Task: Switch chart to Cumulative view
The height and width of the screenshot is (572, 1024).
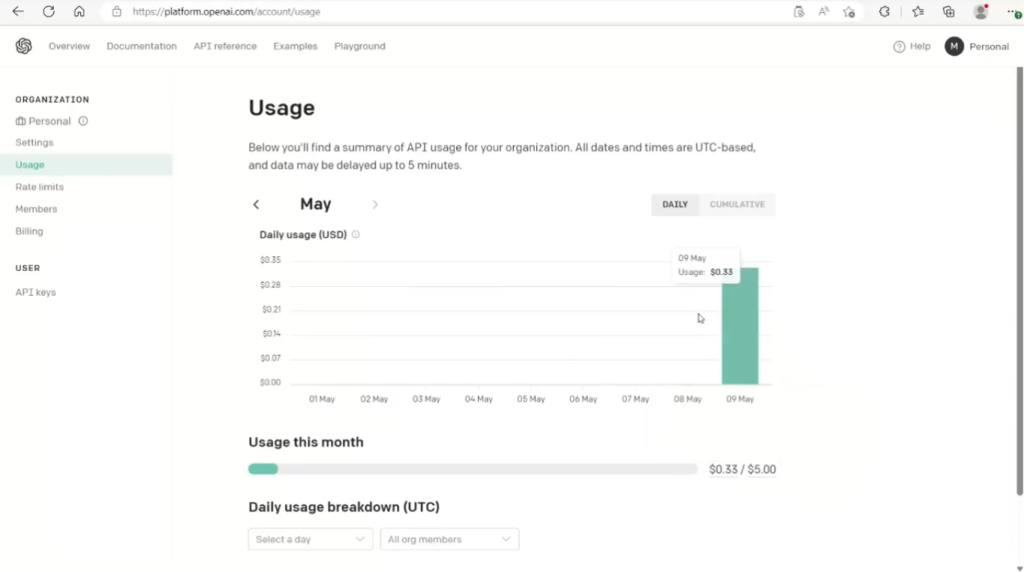Action: click(737, 205)
